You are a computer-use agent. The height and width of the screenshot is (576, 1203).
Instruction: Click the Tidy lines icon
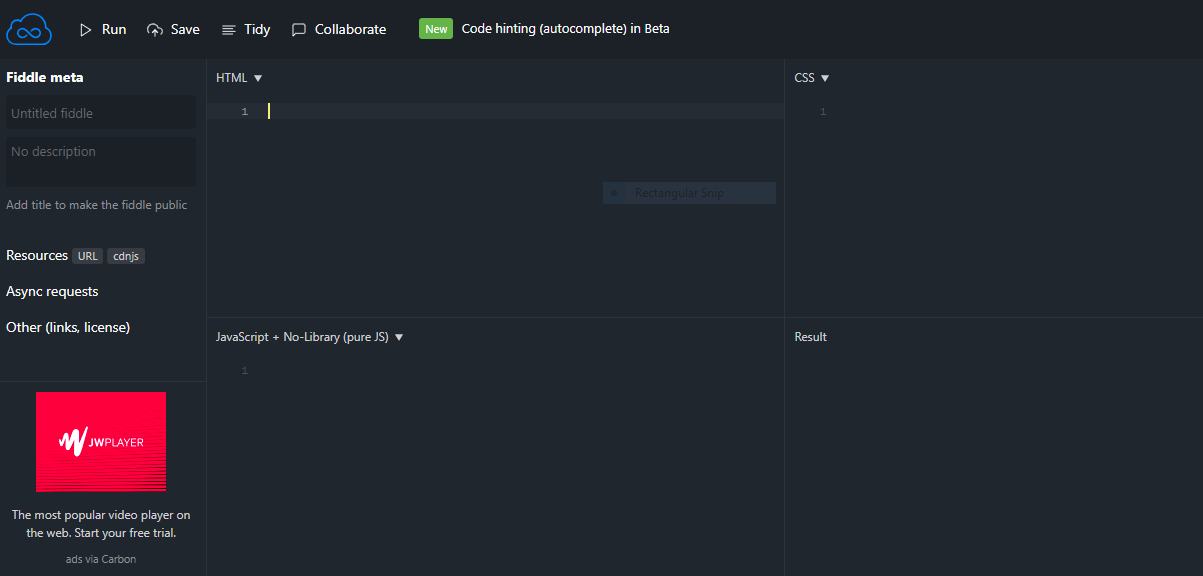pyautogui.click(x=229, y=30)
